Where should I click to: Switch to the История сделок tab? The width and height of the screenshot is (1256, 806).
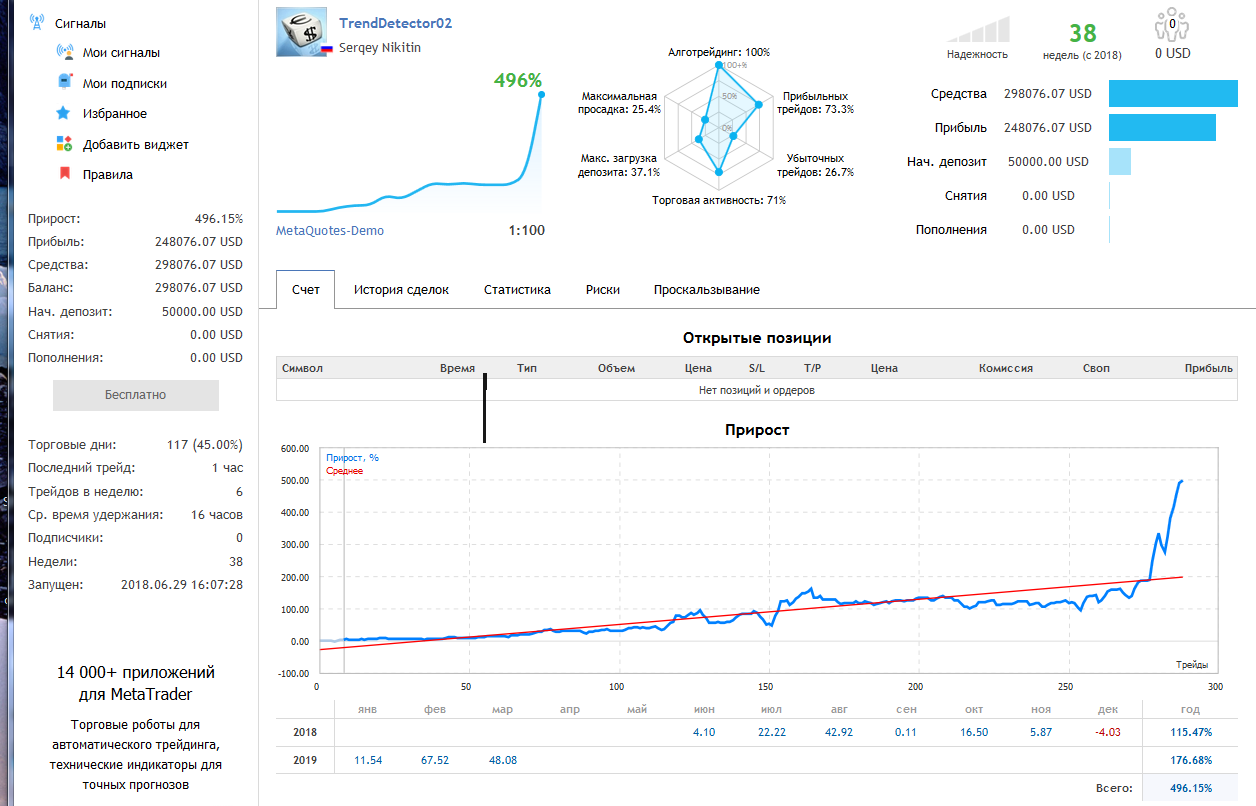pos(401,290)
